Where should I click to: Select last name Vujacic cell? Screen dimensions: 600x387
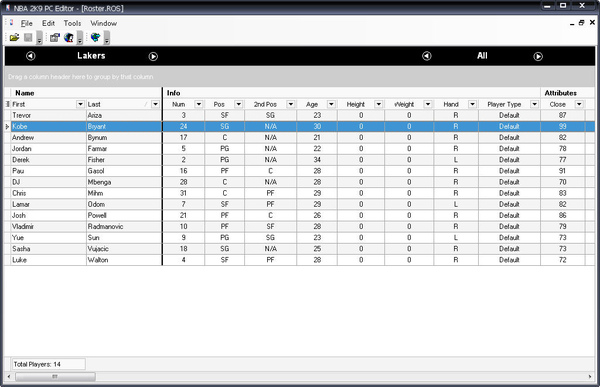pyautogui.click(x=124, y=248)
